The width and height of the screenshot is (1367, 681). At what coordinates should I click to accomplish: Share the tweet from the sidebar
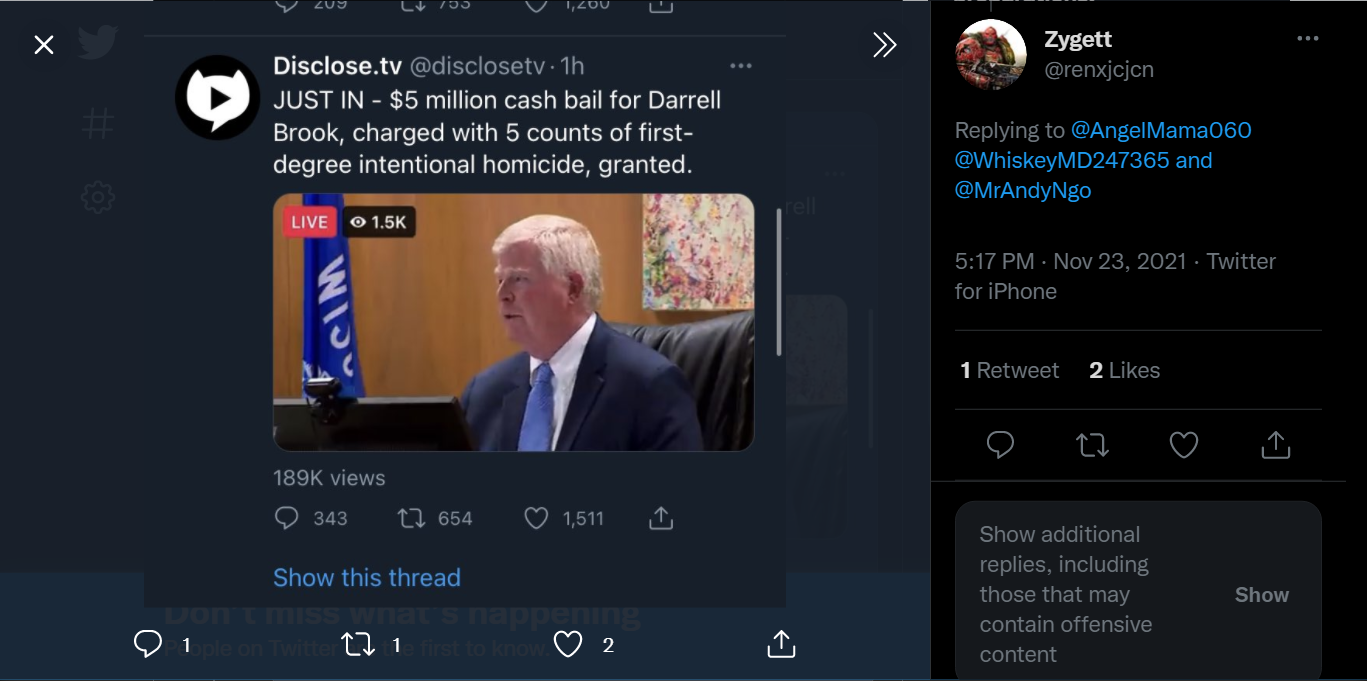point(1276,445)
